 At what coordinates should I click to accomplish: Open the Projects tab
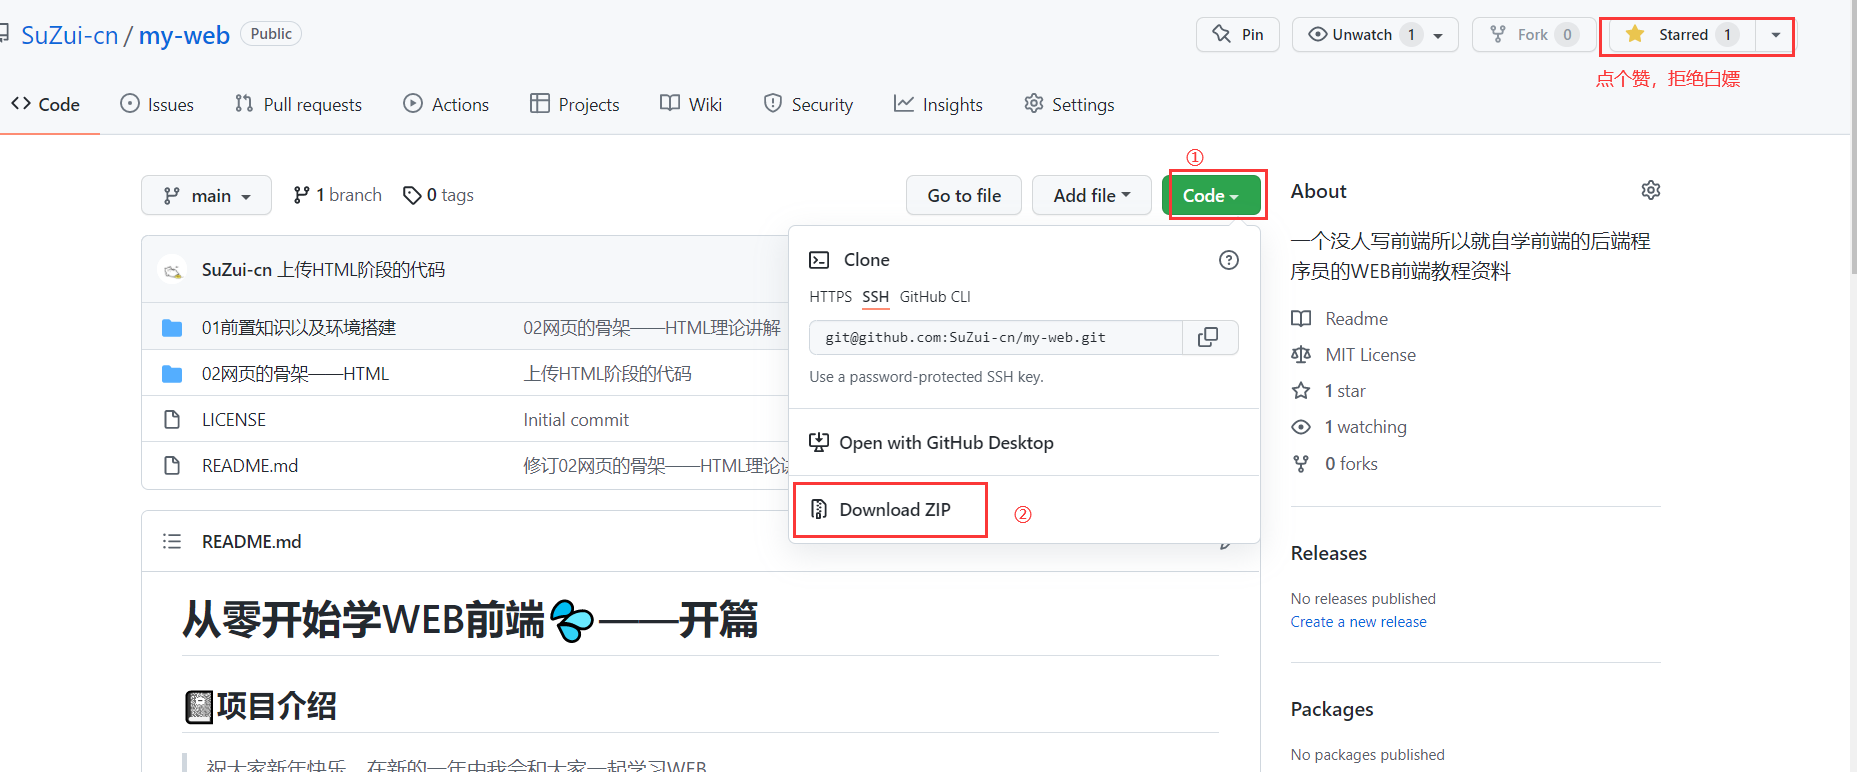575,104
